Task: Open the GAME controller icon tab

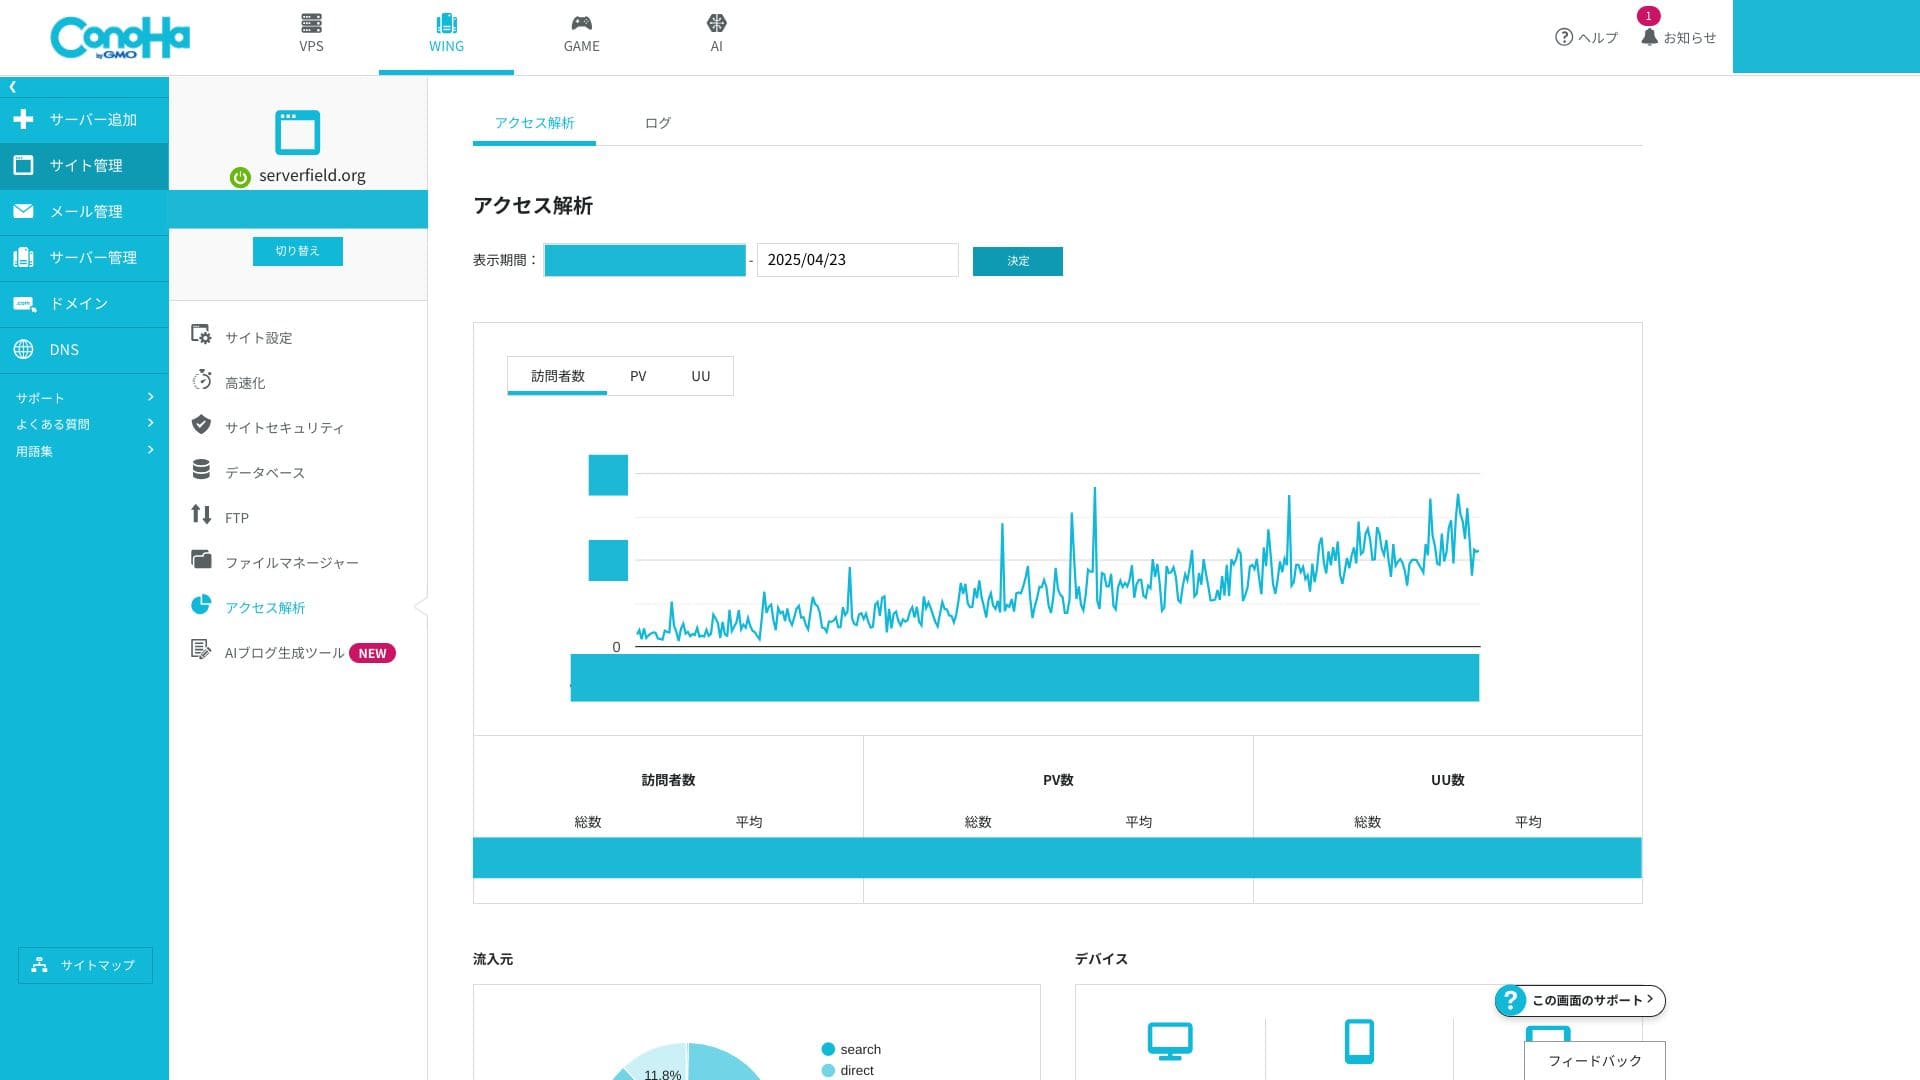Action: [581, 23]
